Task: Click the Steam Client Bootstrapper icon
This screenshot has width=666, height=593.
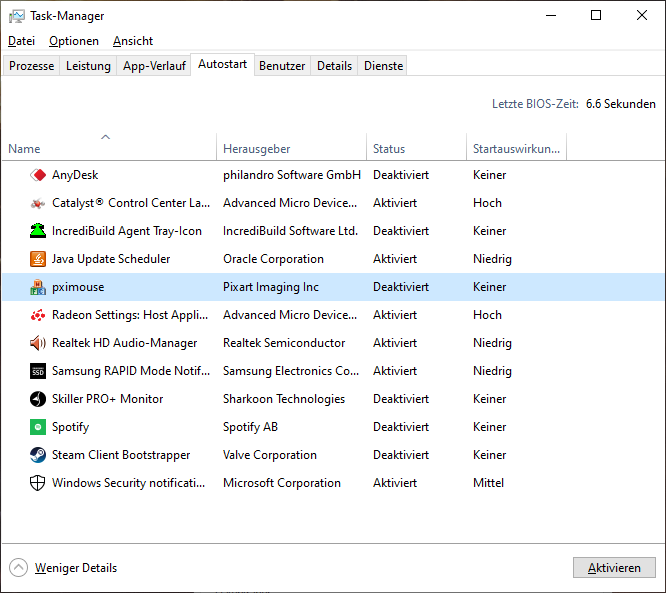Action: click(x=38, y=455)
